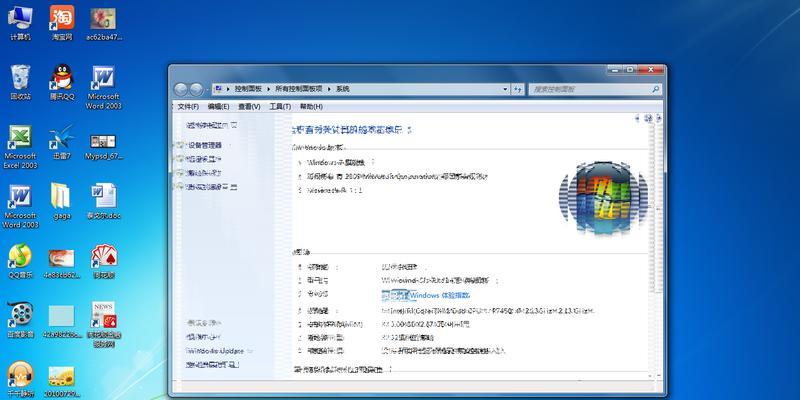
Task: Go back in the System window
Action: pos(181,89)
